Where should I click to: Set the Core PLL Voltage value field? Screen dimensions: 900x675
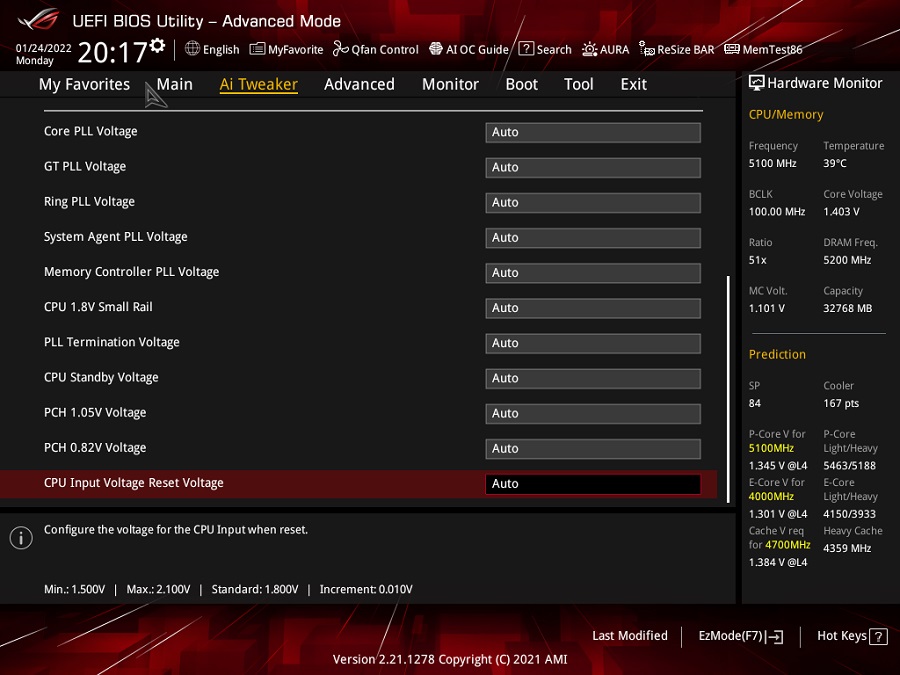pos(593,133)
